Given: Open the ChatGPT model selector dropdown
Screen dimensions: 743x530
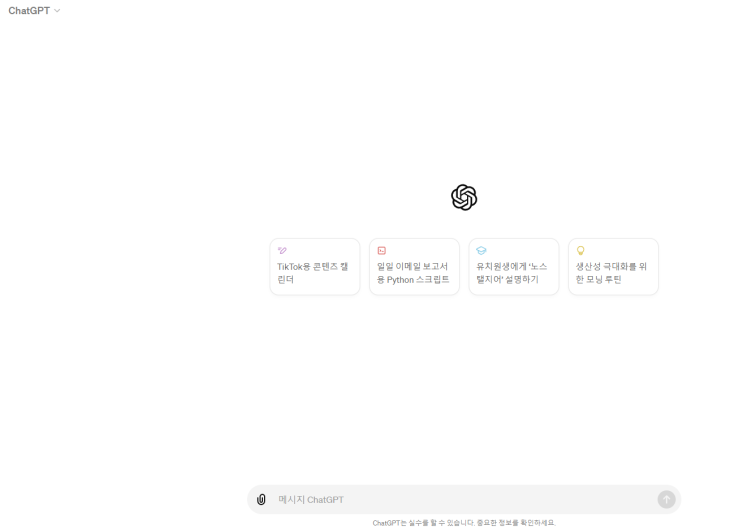Looking at the screenshot, I should (34, 10).
